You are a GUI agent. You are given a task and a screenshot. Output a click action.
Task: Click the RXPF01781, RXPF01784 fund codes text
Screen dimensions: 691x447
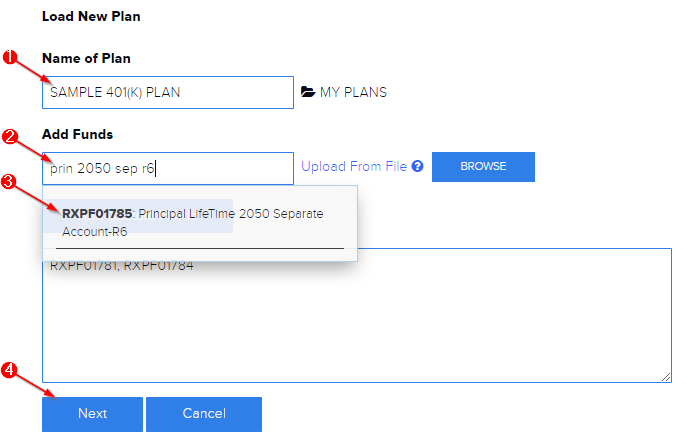click(122, 266)
